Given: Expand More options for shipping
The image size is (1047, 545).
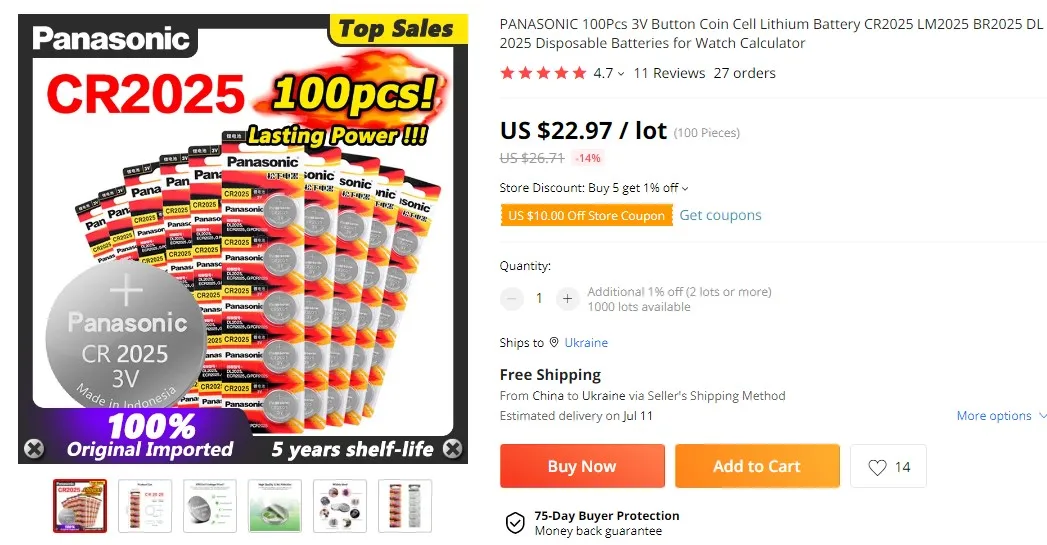Looking at the screenshot, I should (1001, 415).
